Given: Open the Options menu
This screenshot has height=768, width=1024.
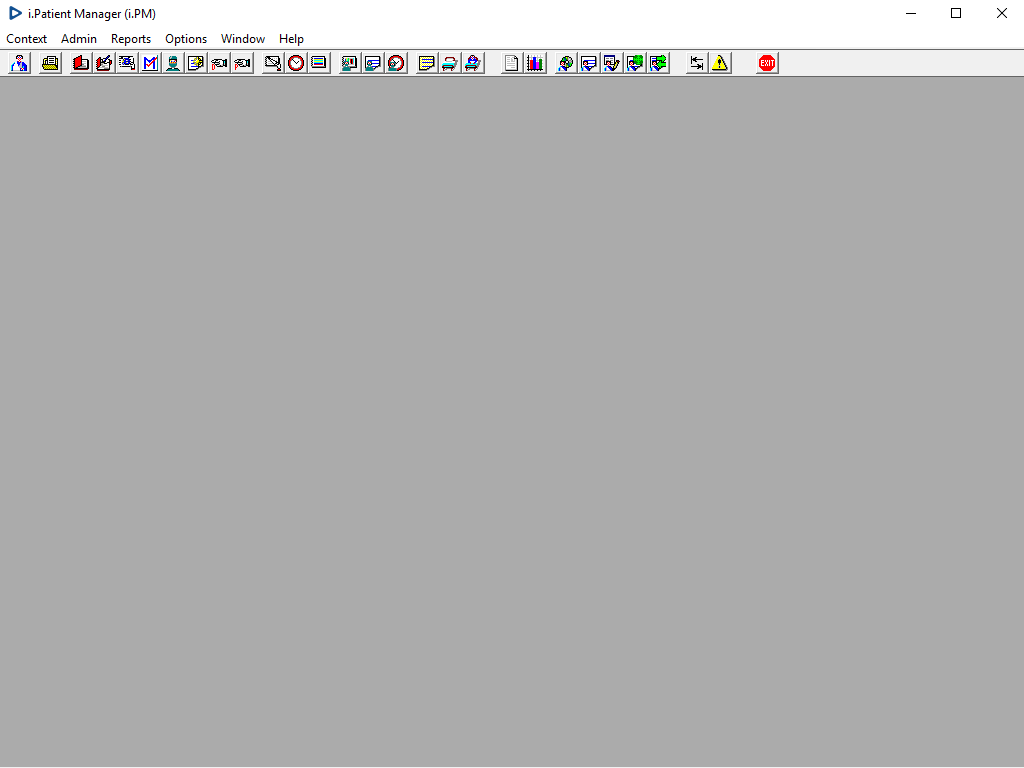Looking at the screenshot, I should 186,39.
